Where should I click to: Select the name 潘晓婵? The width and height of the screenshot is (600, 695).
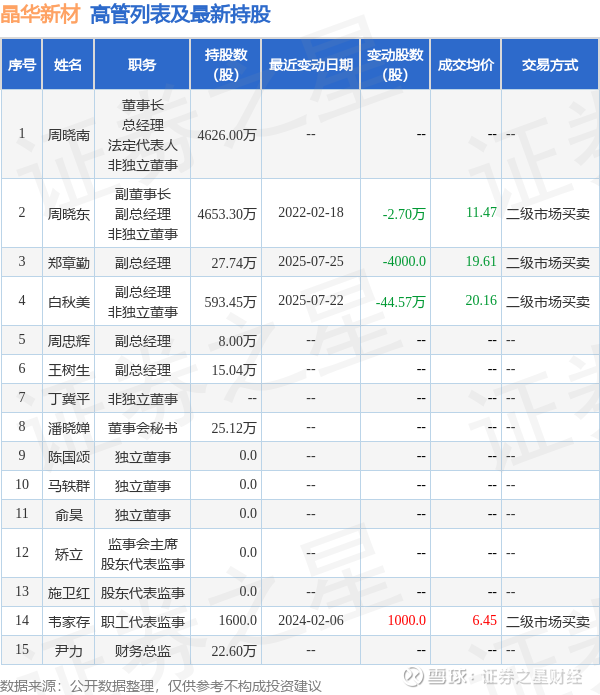(69, 428)
